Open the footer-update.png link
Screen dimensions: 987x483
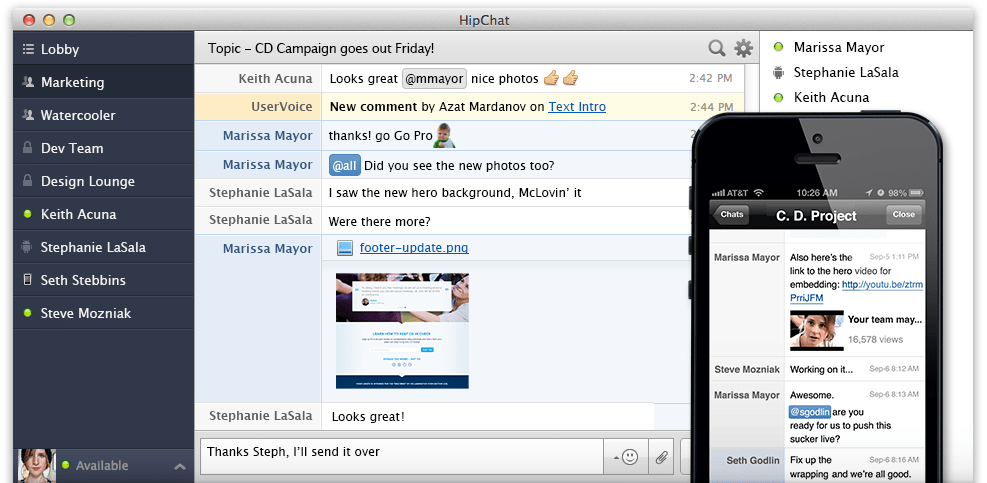coord(414,248)
